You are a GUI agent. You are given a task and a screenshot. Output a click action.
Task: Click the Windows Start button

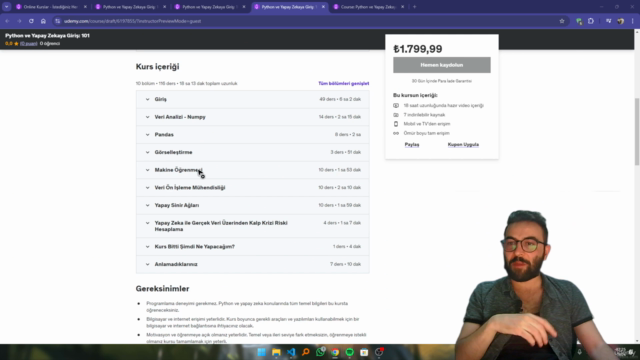click(261, 352)
